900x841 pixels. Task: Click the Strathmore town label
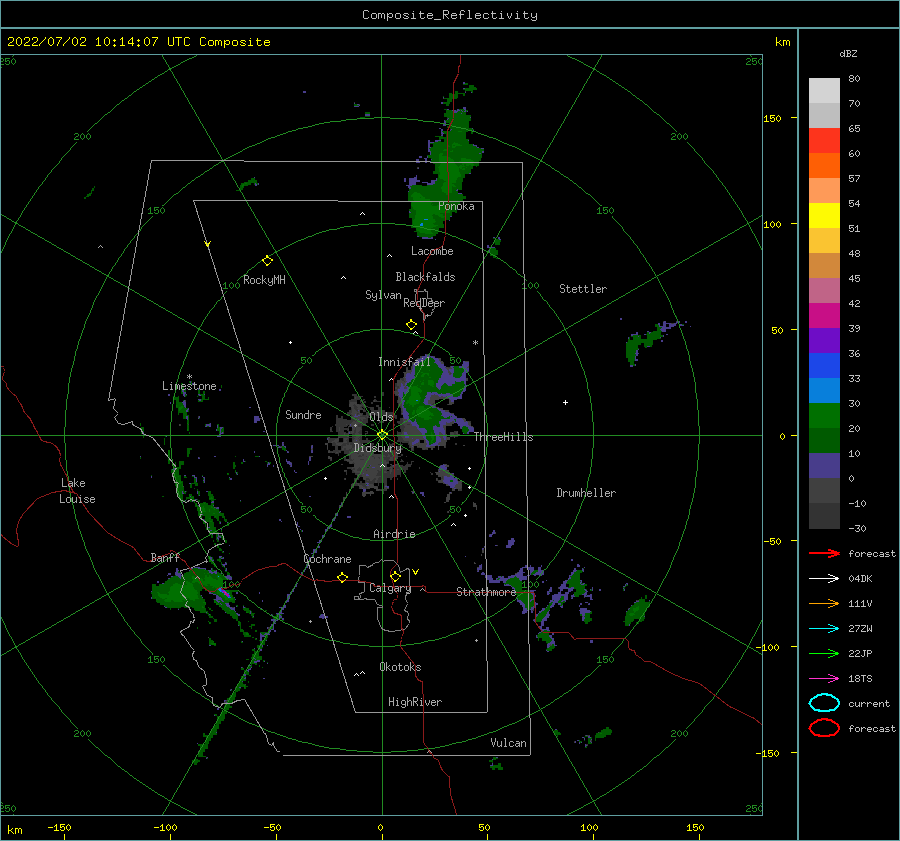[x=486, y=592]
